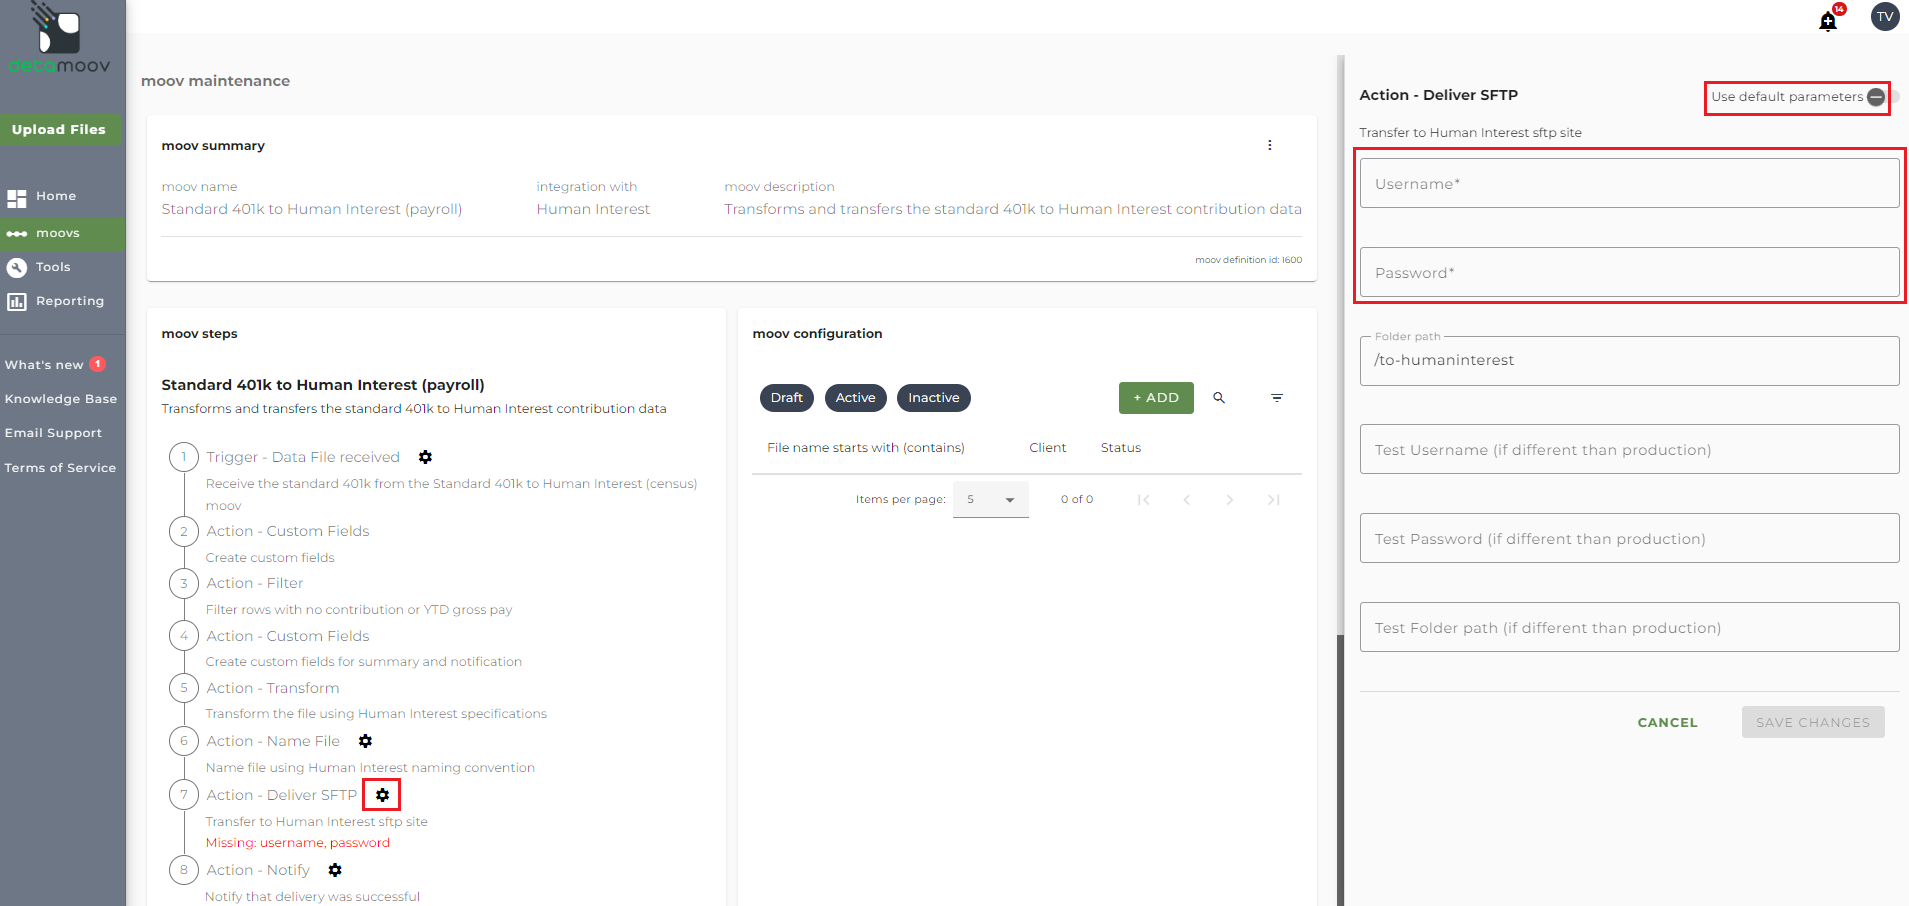Click the Test Folder path input field

(x=1629, y=628)
